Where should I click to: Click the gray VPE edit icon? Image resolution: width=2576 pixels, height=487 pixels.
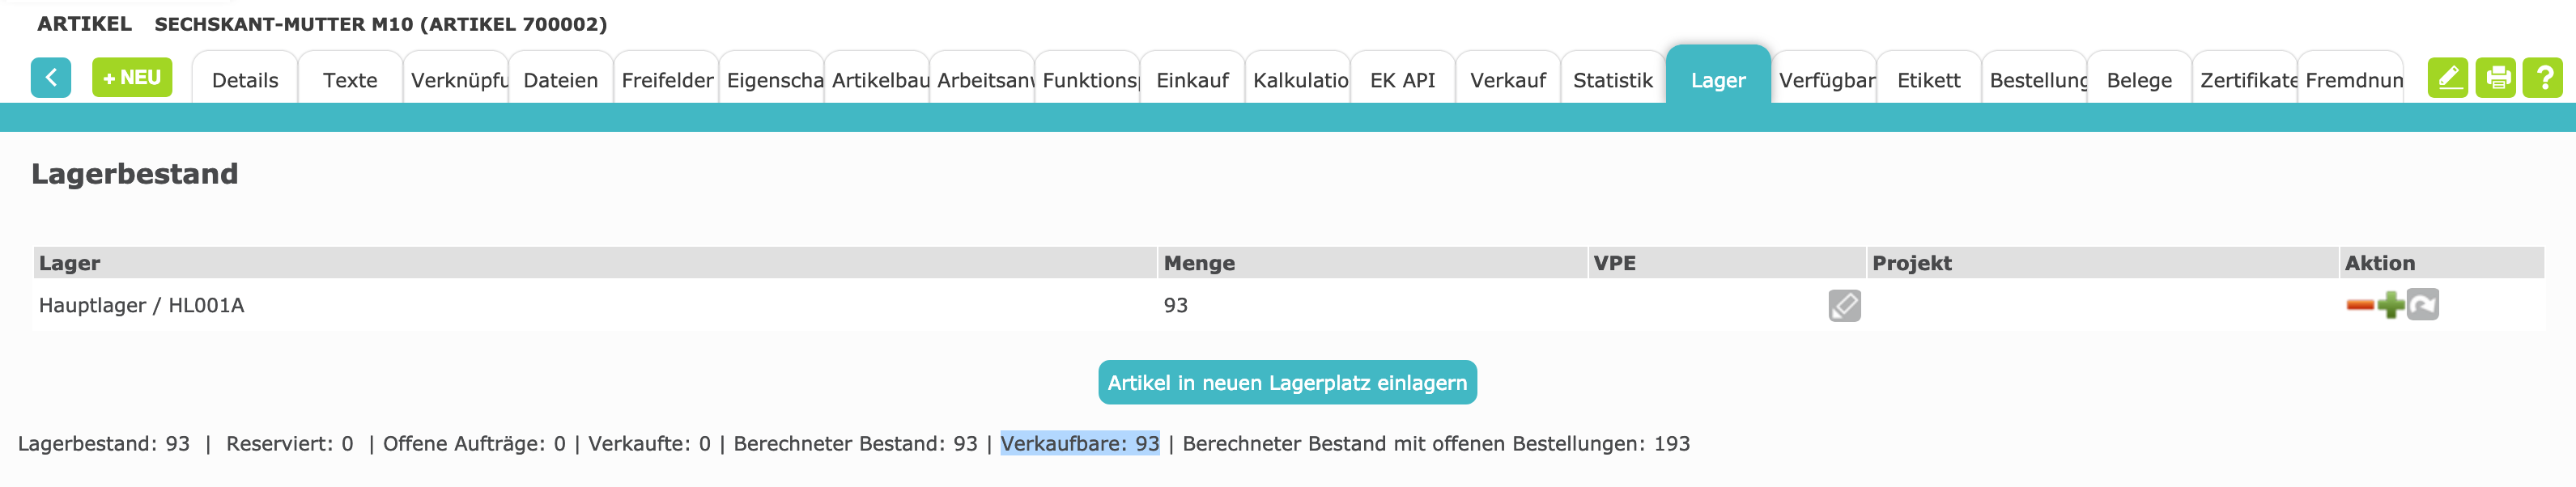pyautogui.click(x=1844, y=306)
